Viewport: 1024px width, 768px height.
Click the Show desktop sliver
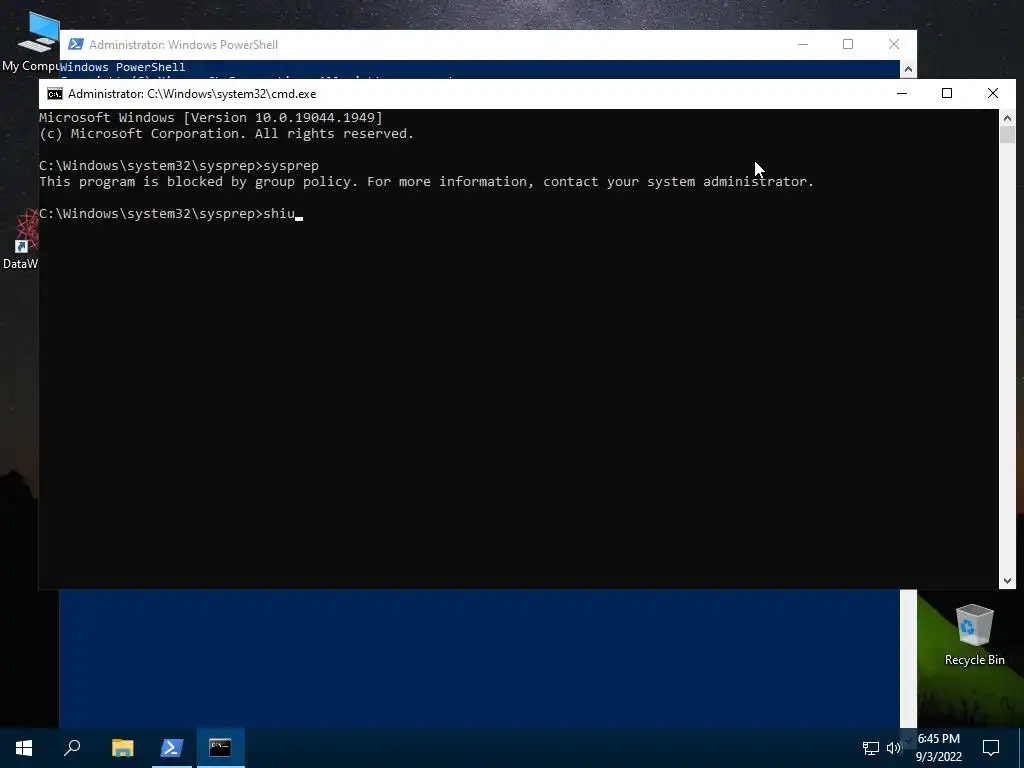pyautogui.click(x=1021, y=748)
